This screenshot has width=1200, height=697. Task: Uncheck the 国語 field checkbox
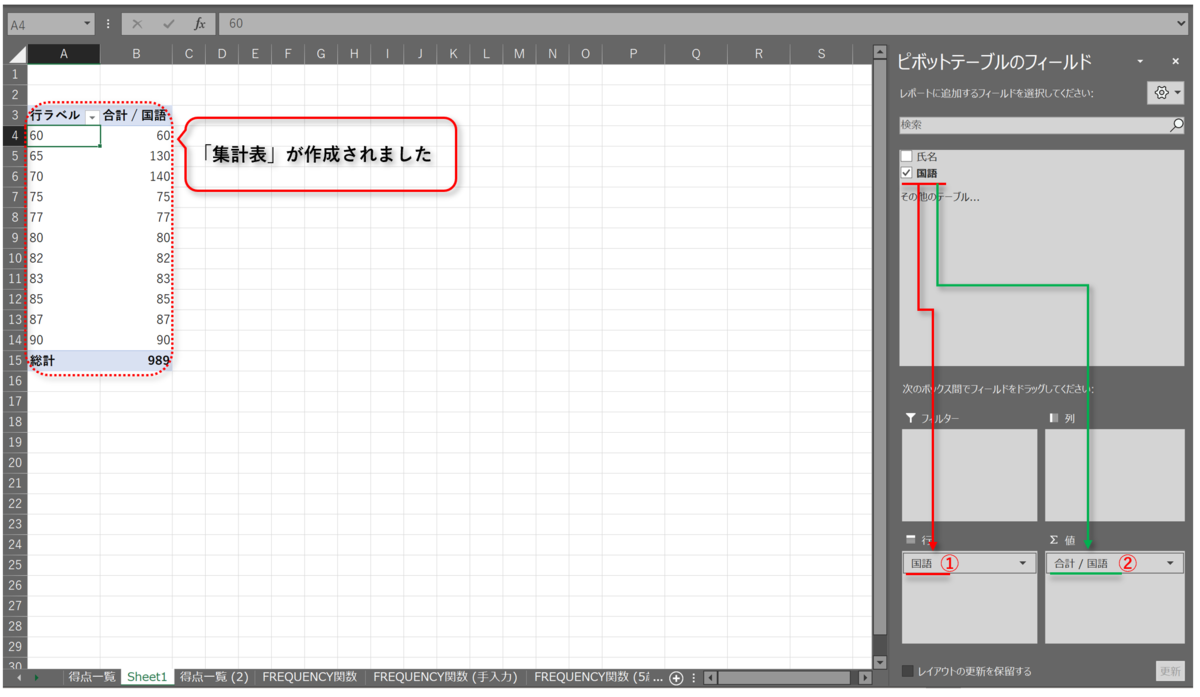coord(906,173)
